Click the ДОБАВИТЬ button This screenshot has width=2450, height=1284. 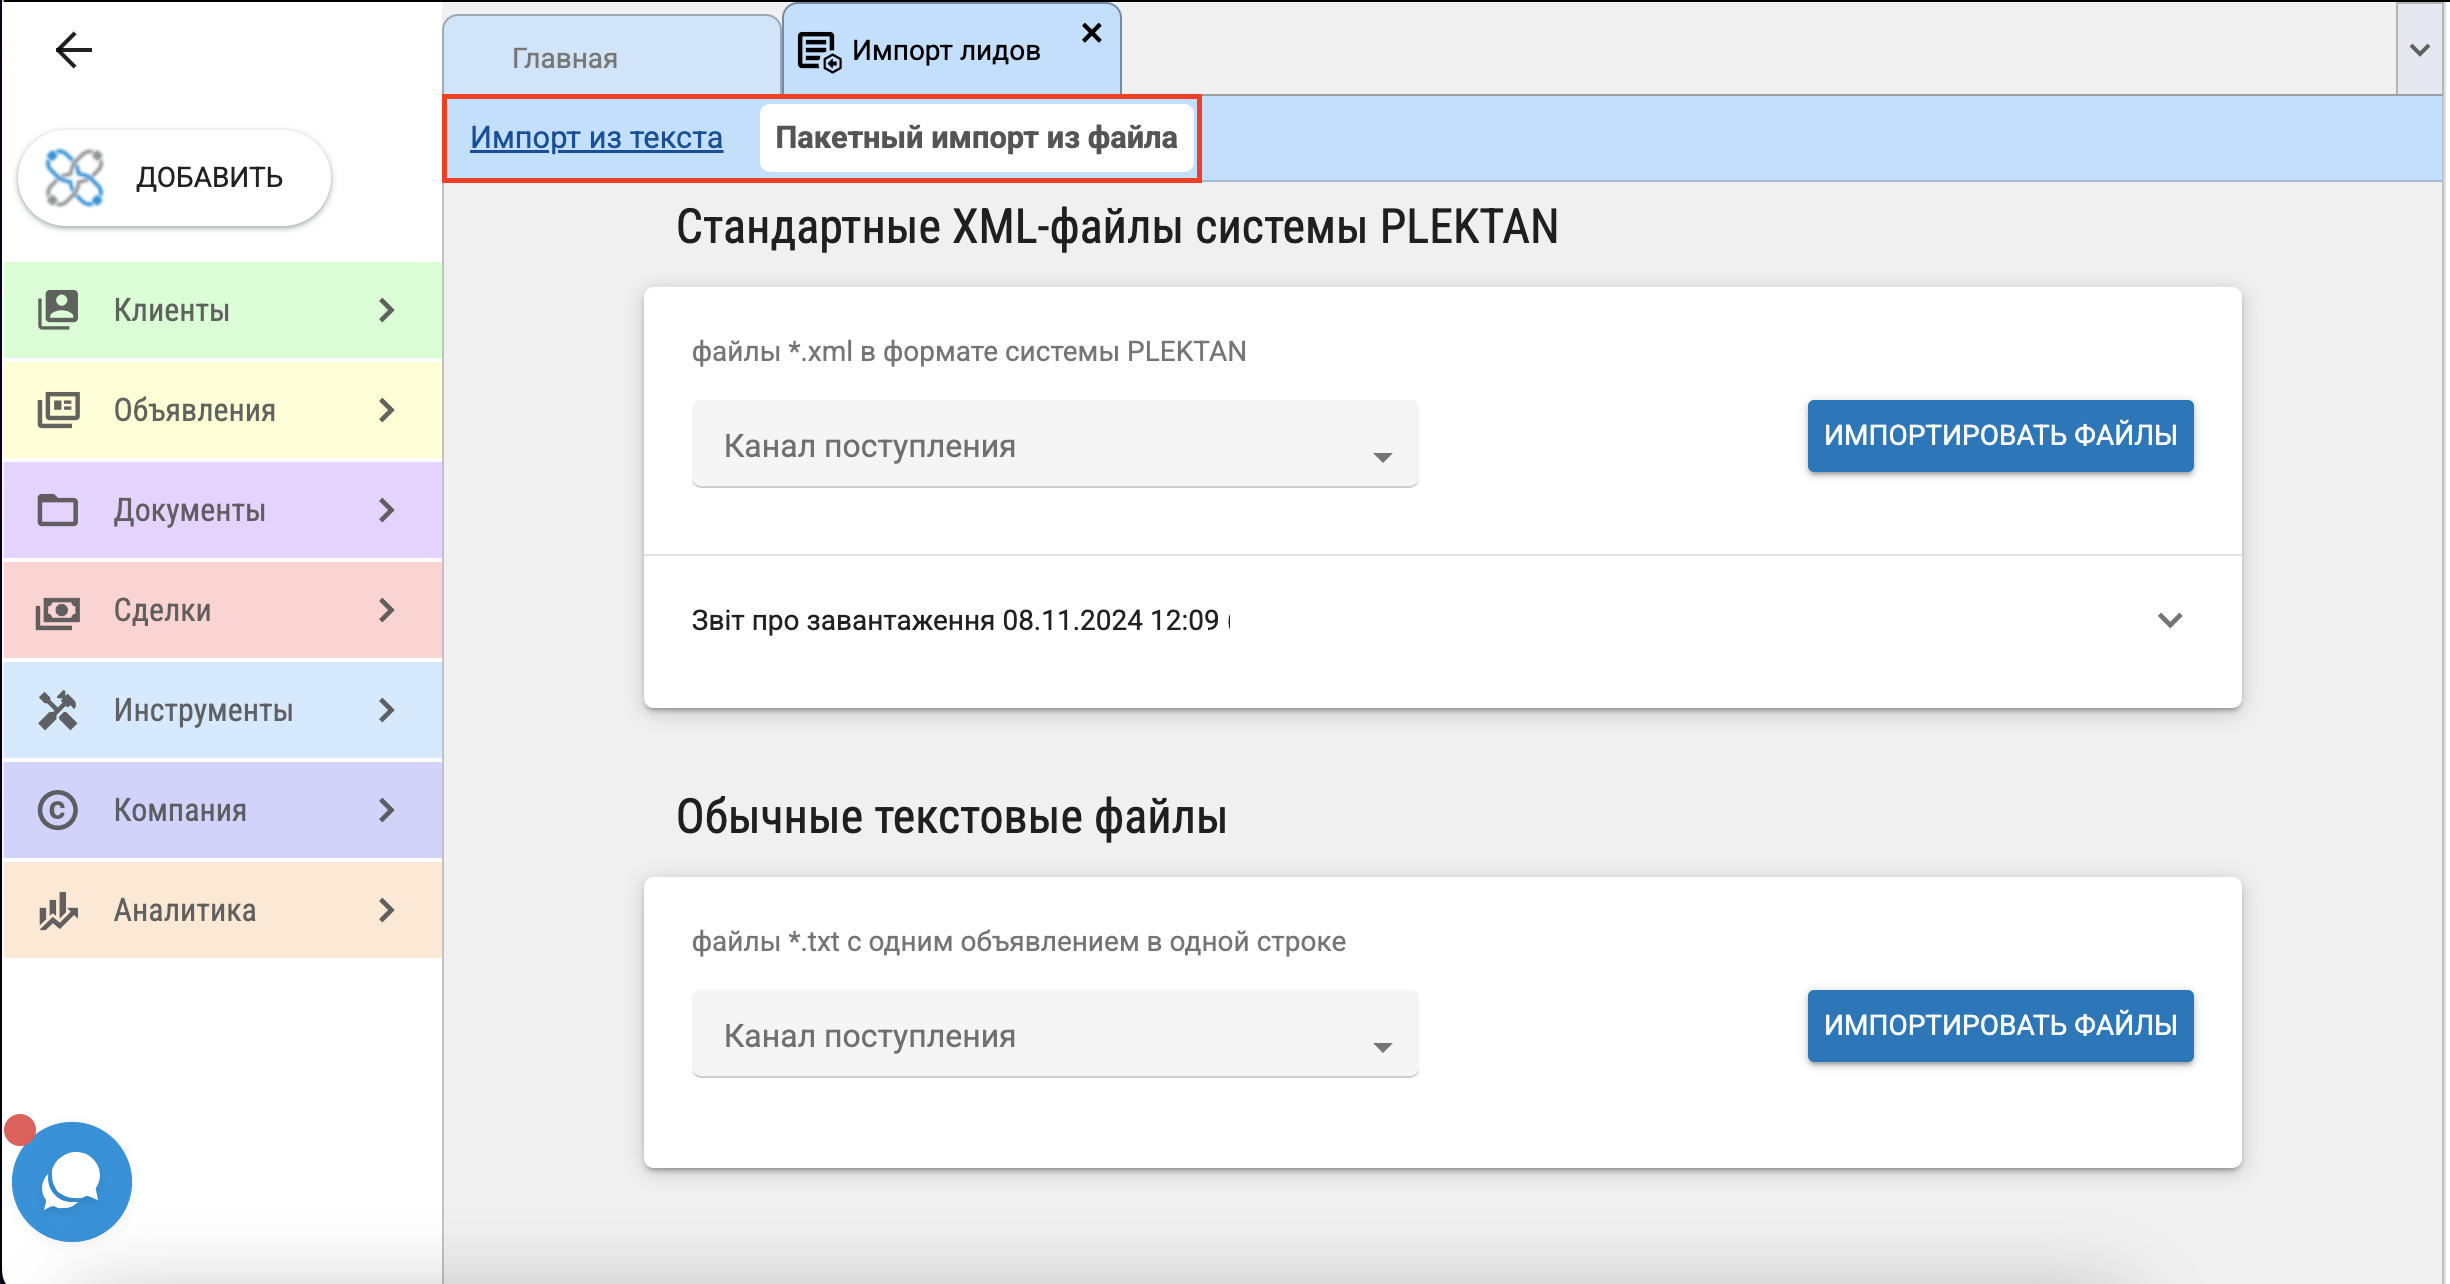point(174,178)
